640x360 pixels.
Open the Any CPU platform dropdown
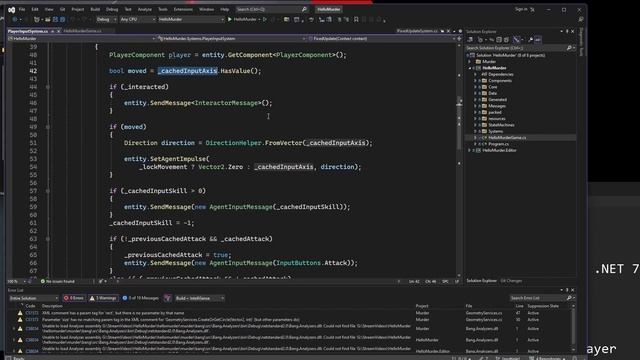point(137,19)
